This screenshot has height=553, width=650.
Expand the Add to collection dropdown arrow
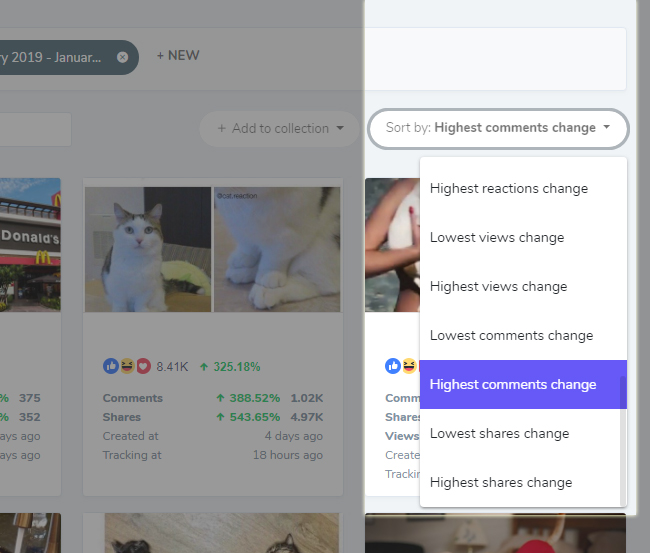click(340, 128)
